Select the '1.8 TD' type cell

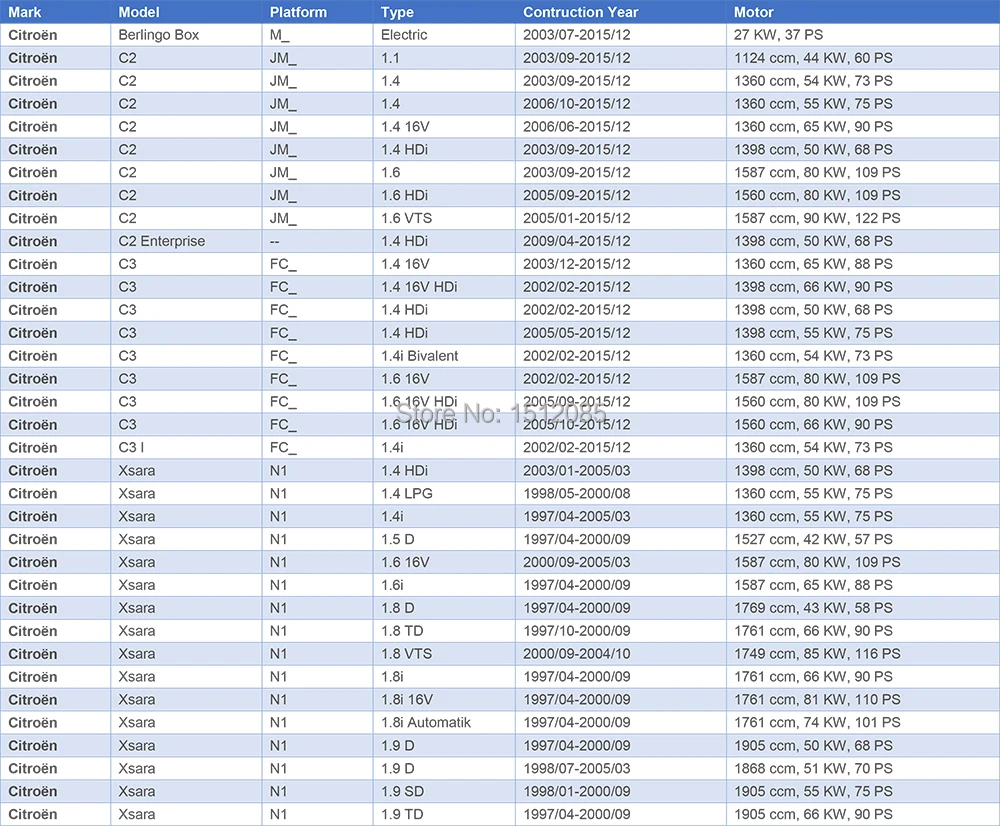click(x=444, y=631)
